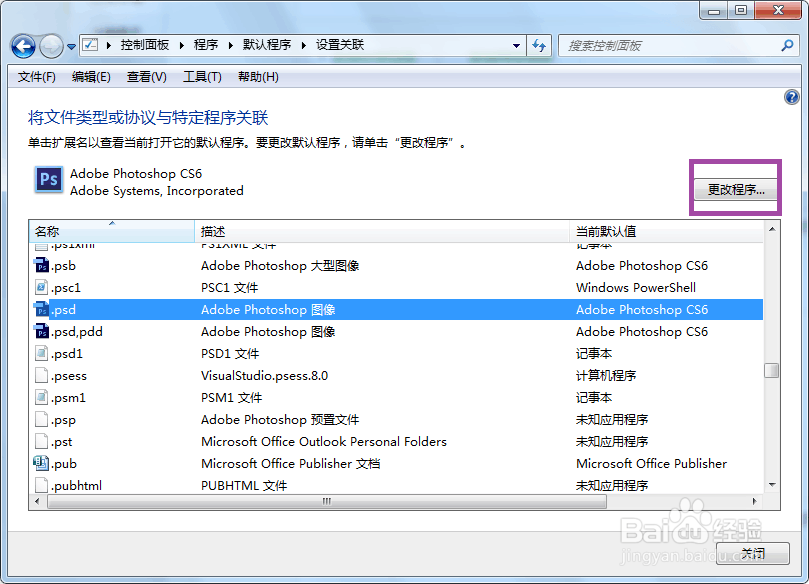Click the .psb file type icon
This screenshot has width=809, height=584.
[41, 265]
